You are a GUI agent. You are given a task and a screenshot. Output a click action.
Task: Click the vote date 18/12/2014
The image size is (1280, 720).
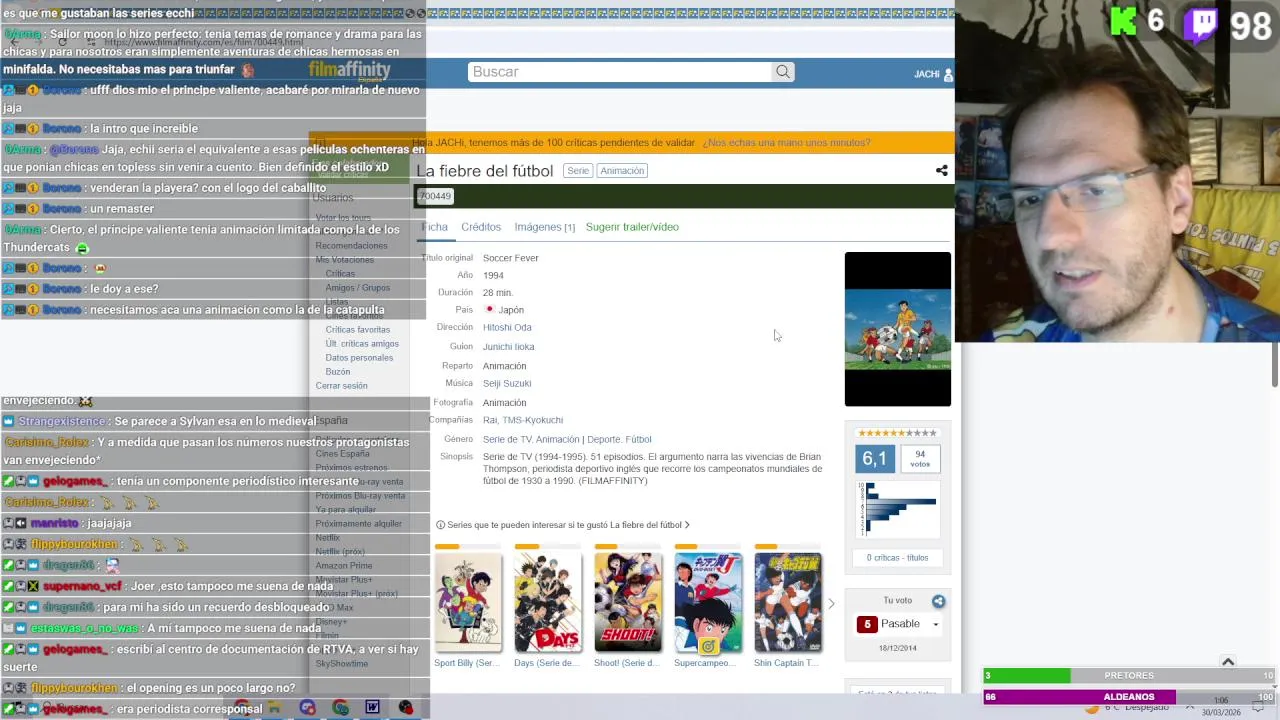[897, 648]
